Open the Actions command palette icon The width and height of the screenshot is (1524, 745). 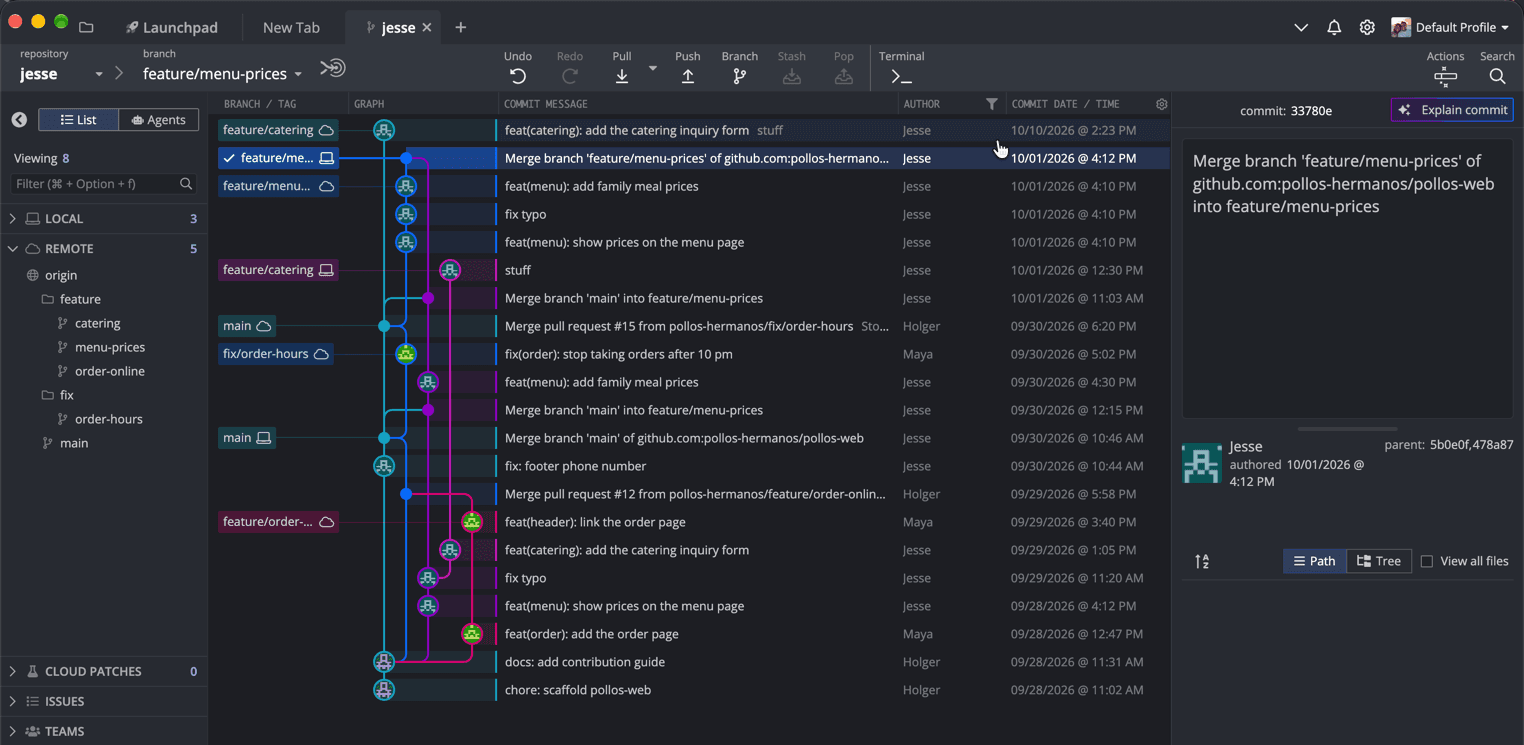pos(1445,77)
